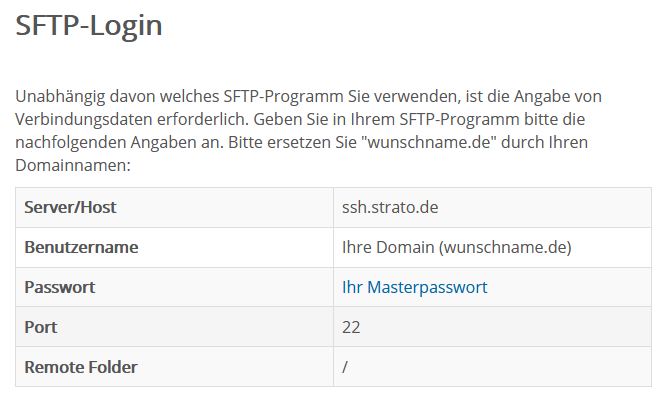This screenshot has height=402, width=667.
Task: Click the ssh.strato.de host value
Action: [391, 207]
